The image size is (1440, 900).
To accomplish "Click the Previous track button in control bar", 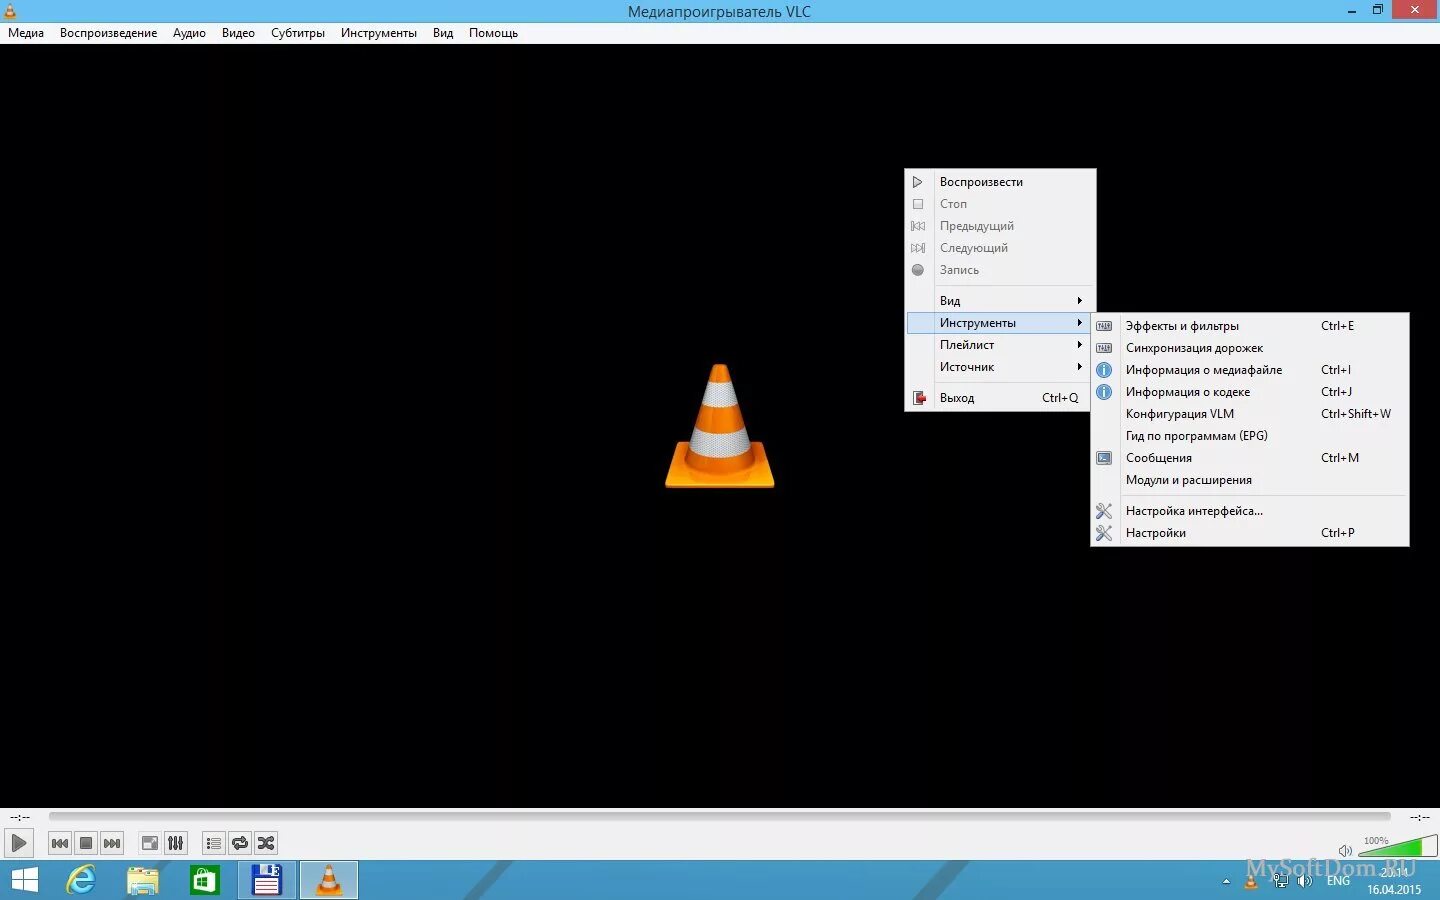I will (x=60, y=843).
